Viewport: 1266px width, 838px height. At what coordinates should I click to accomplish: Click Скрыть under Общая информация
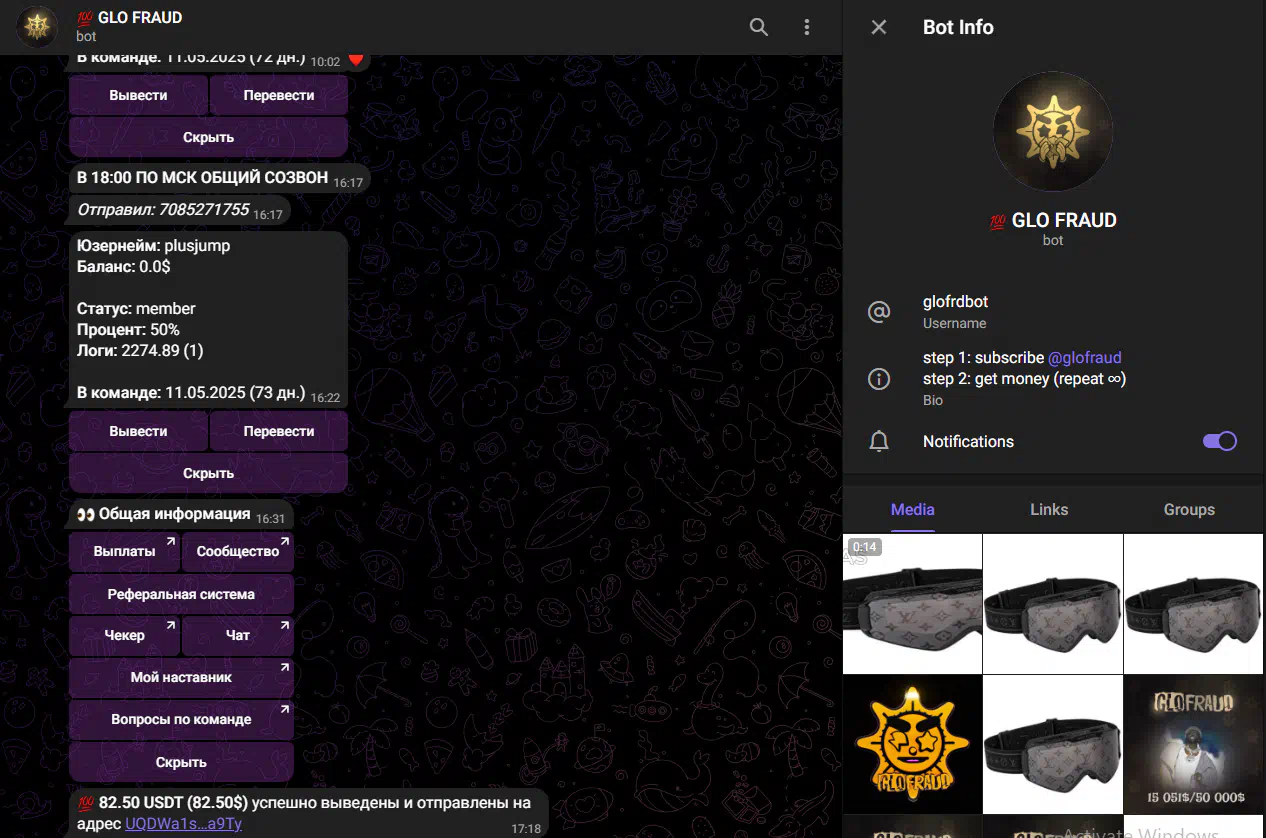181,762
